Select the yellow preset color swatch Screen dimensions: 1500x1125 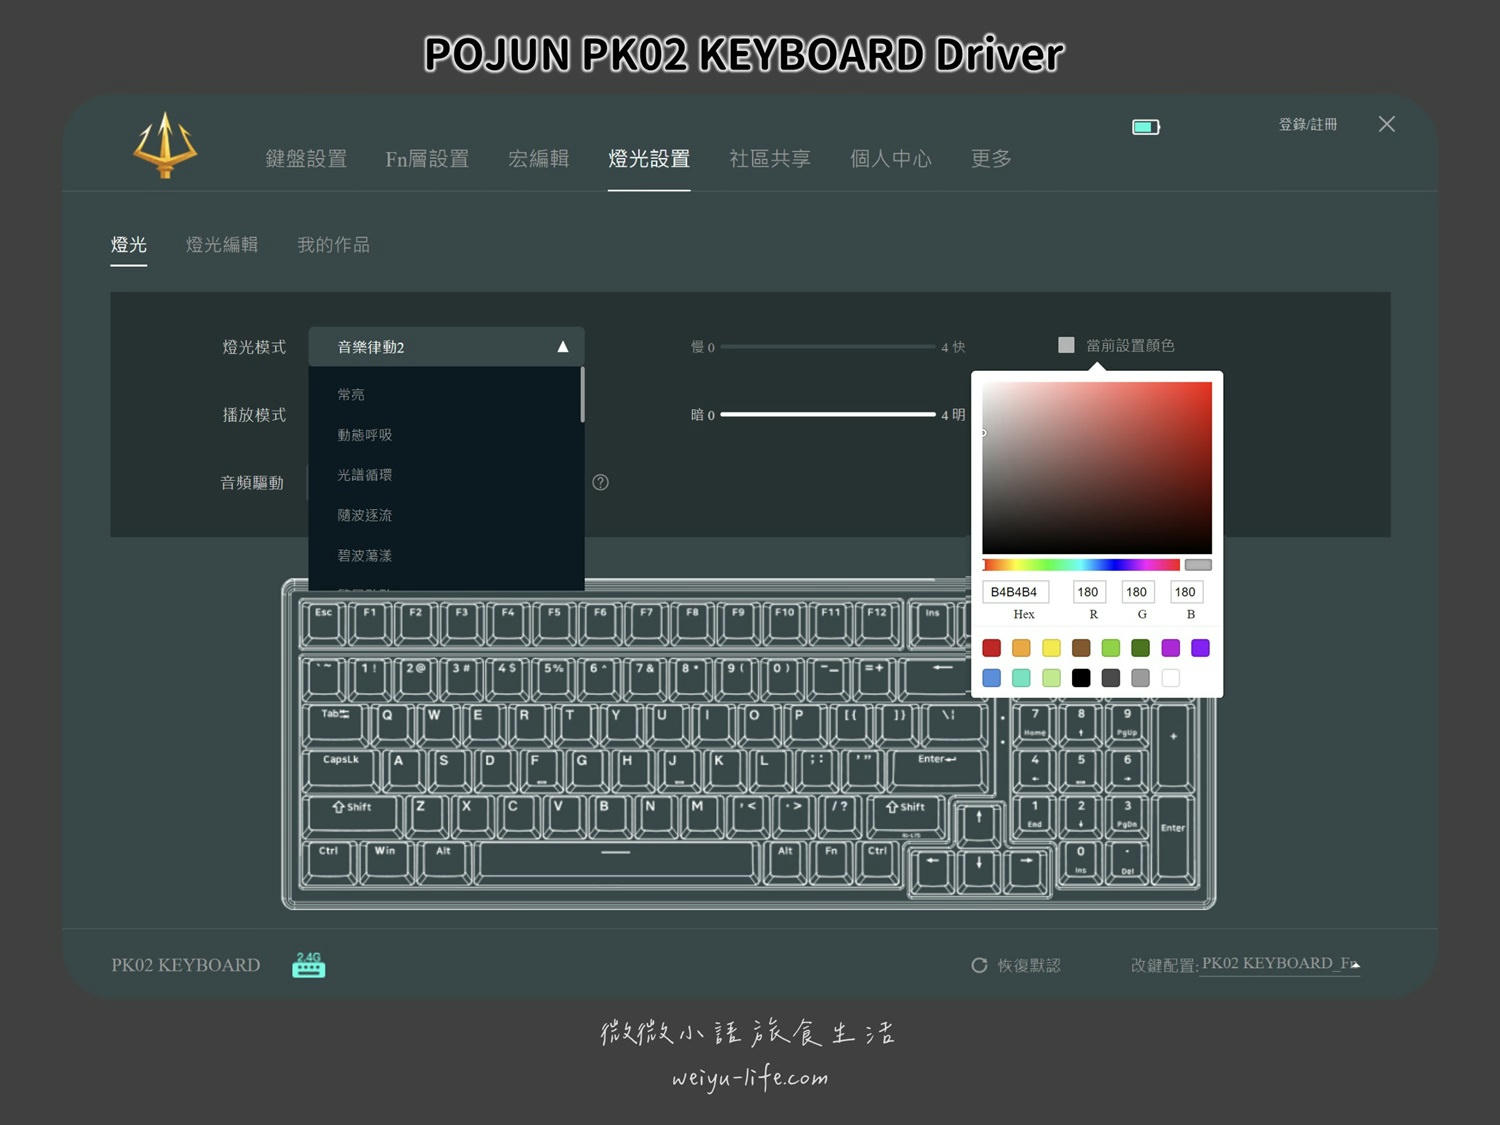1051,648
